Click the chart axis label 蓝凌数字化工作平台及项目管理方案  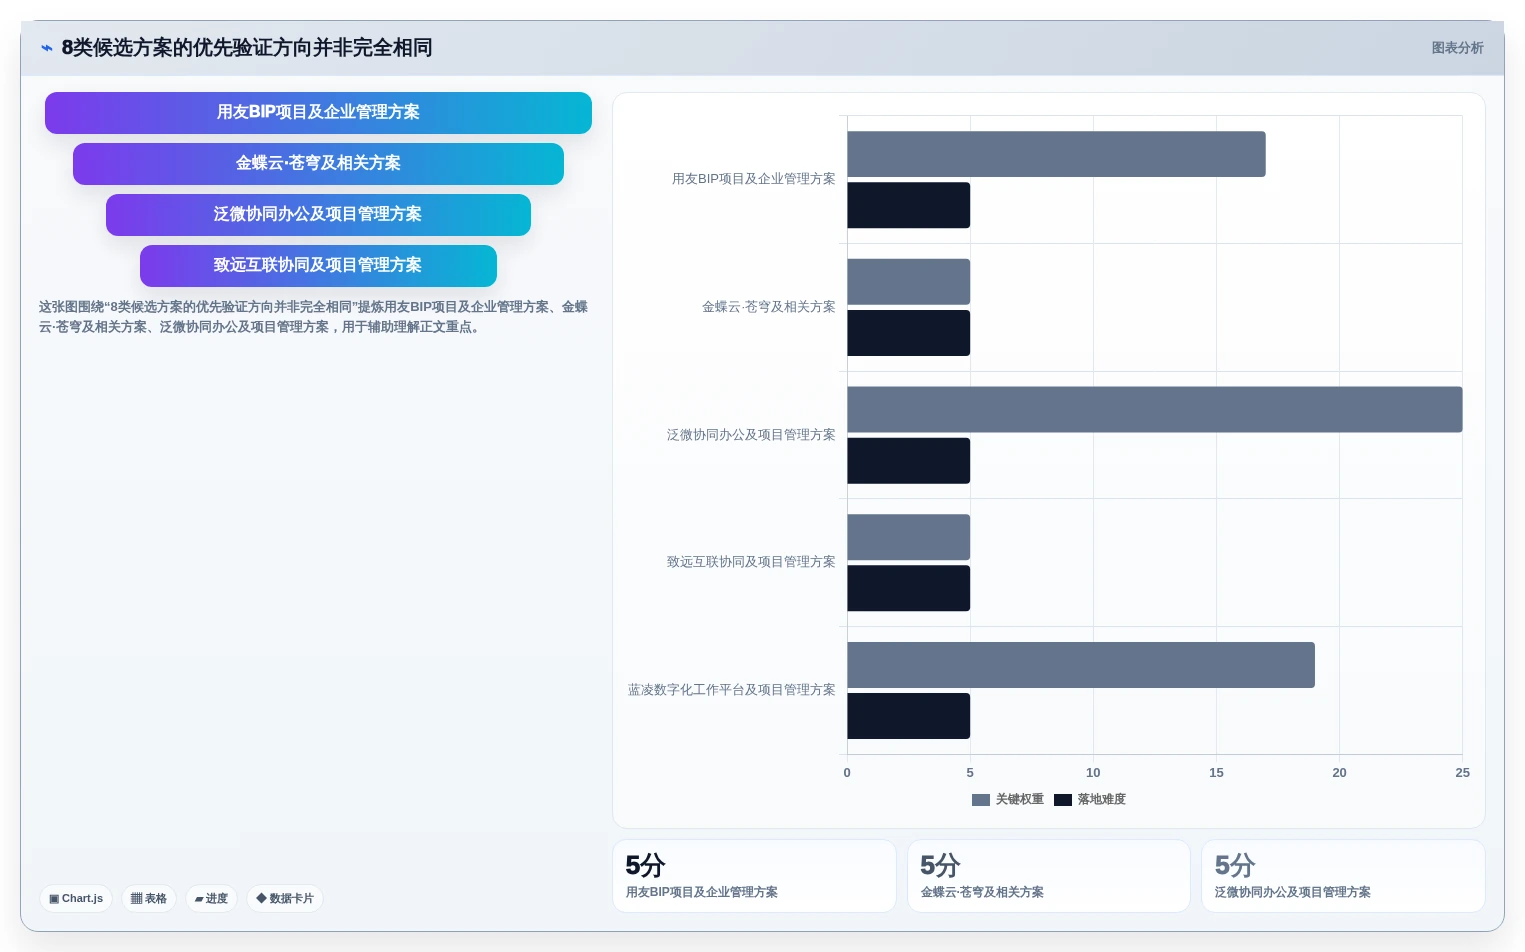tap(731, 690)
